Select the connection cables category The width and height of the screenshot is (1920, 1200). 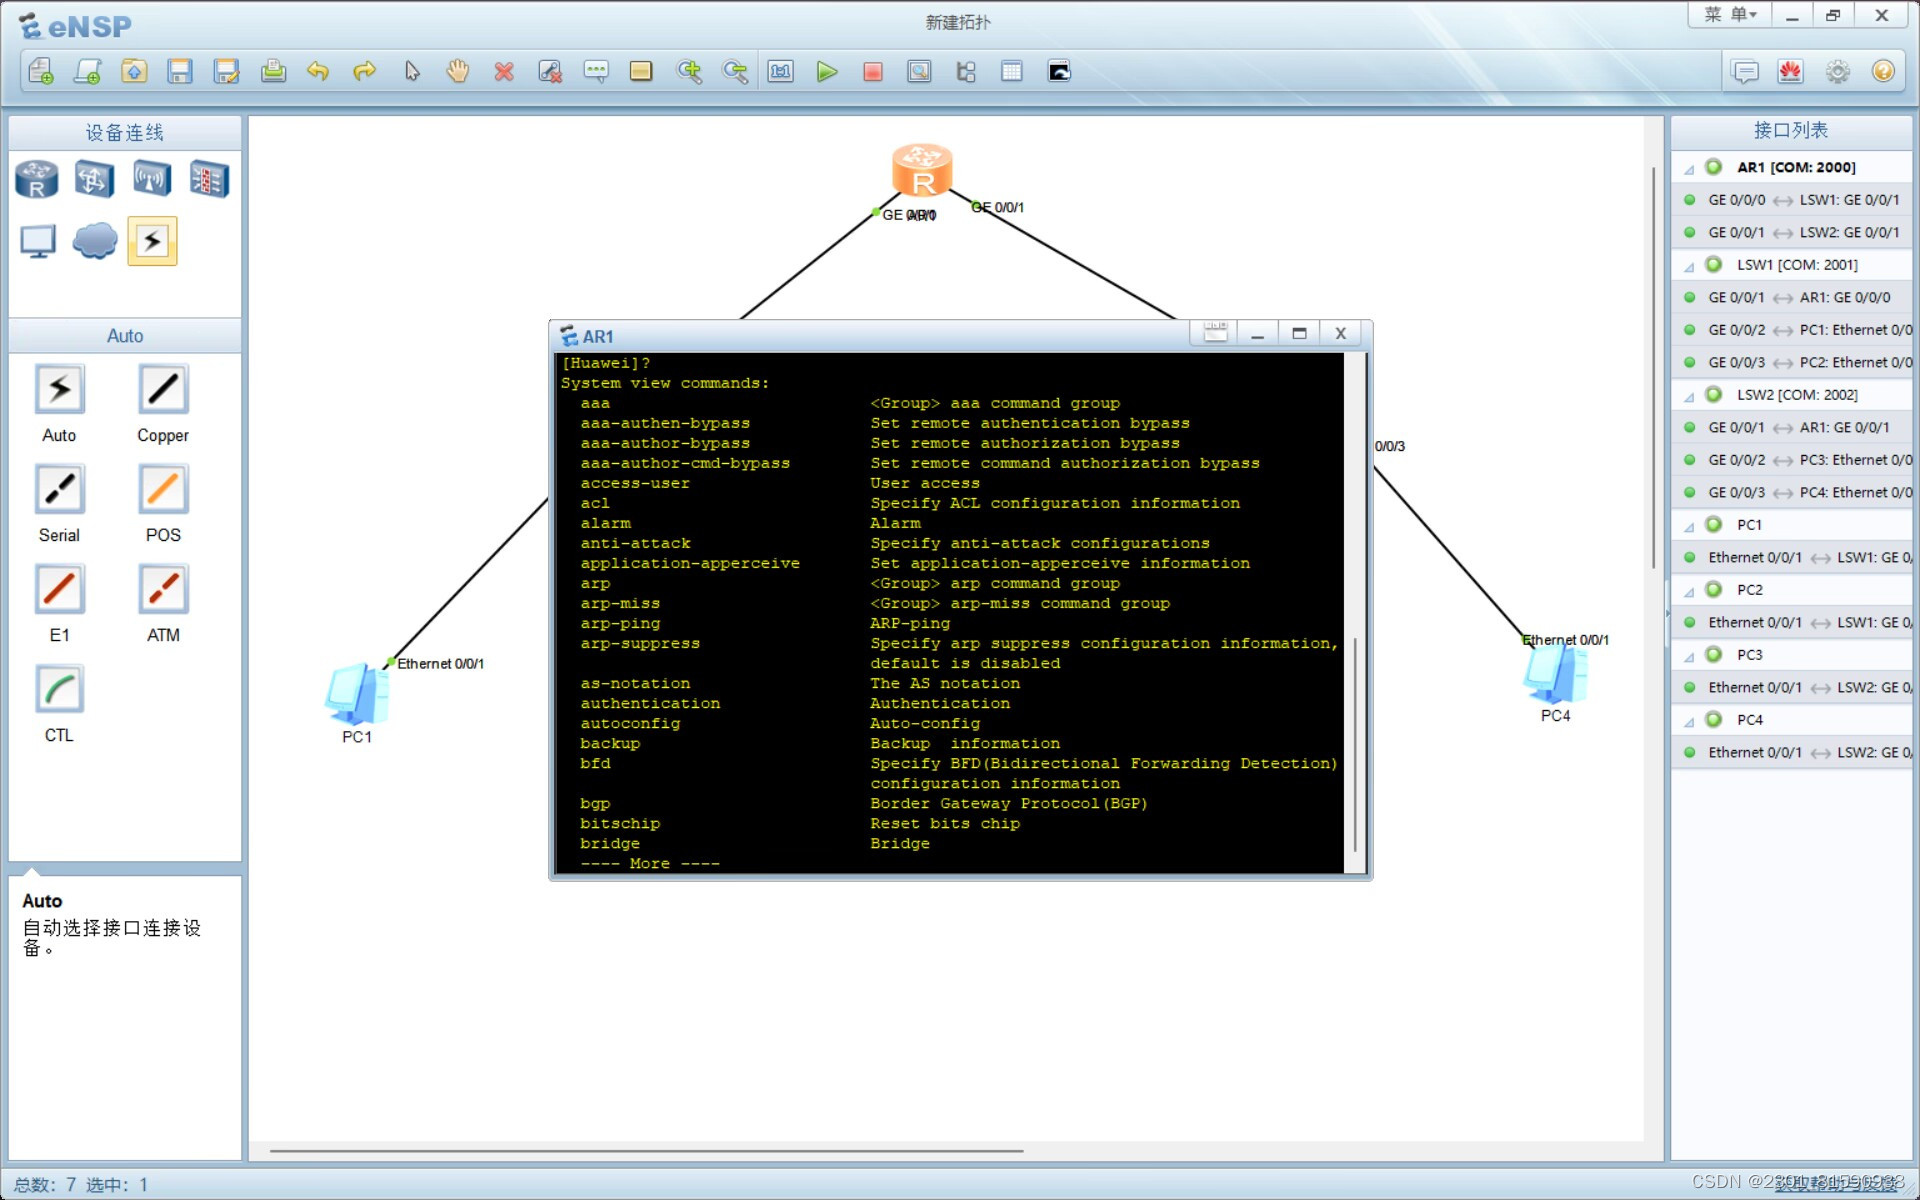(x=152, y=241)
